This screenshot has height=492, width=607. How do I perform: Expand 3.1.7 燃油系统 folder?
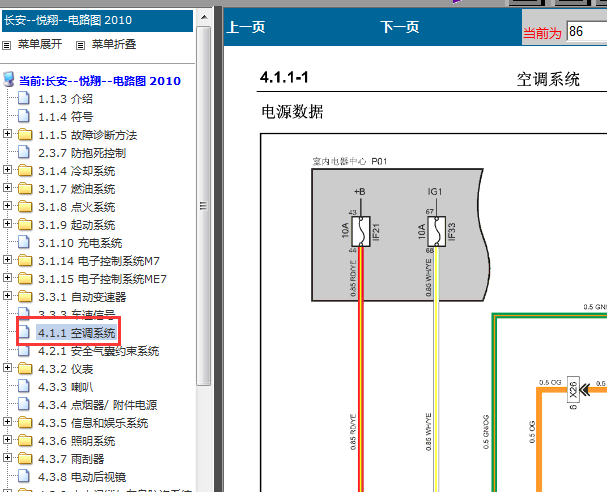pos(7,188)
